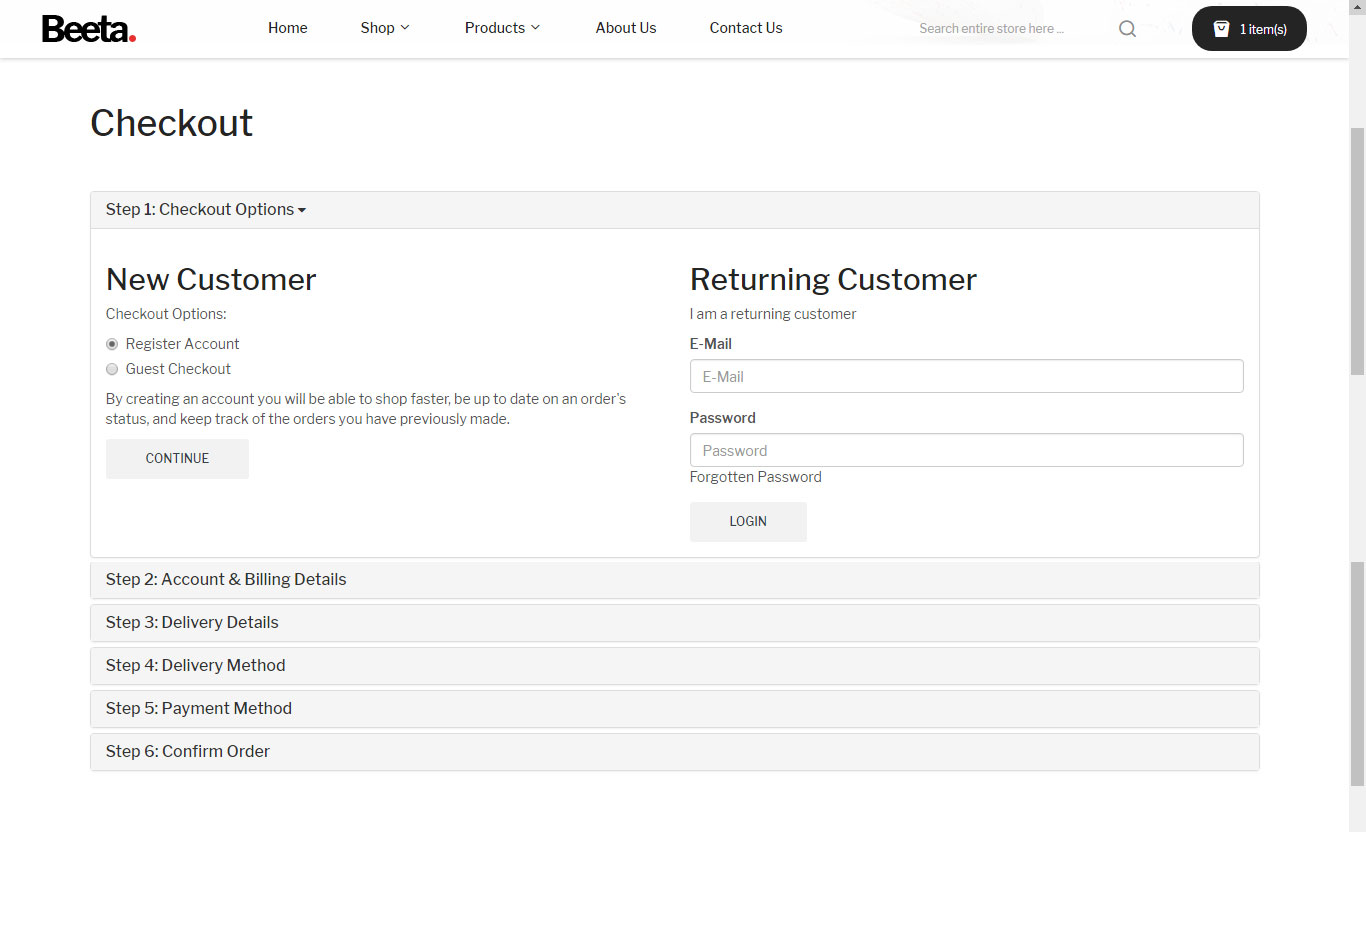This screenshot has width=1366, height=946.
Task: Focus the E-Mail input field
Action: click(966, 377)
